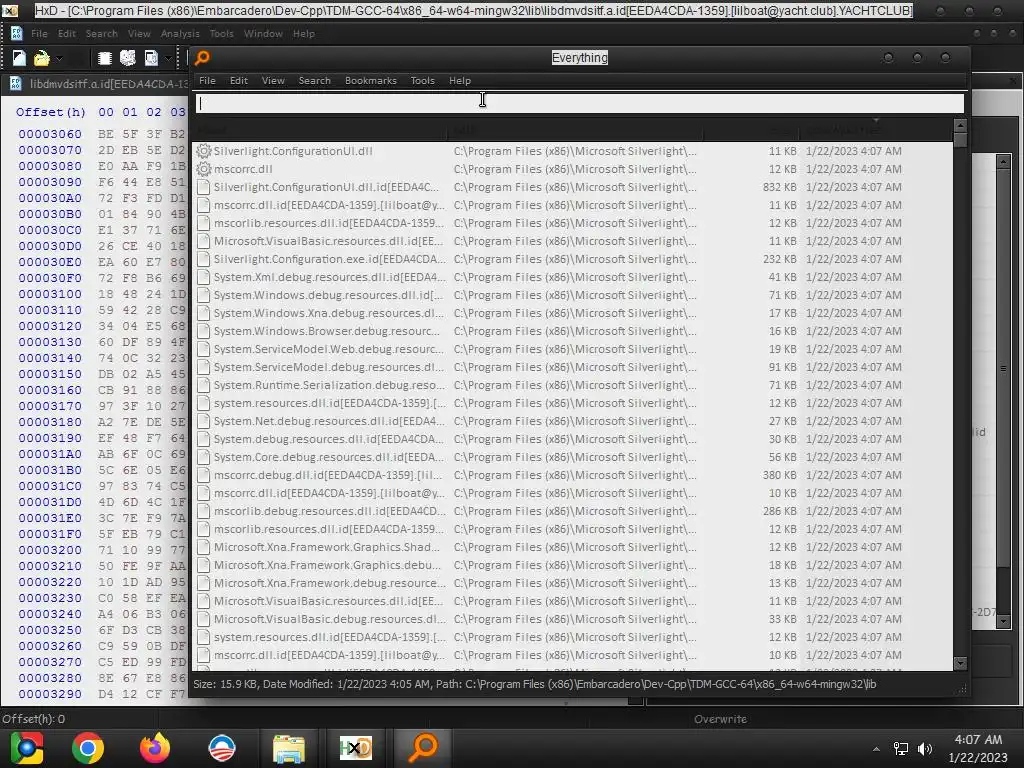1024x768 pixels.
Task: Click the volume speaker icon in system tray
Action: 925,749
